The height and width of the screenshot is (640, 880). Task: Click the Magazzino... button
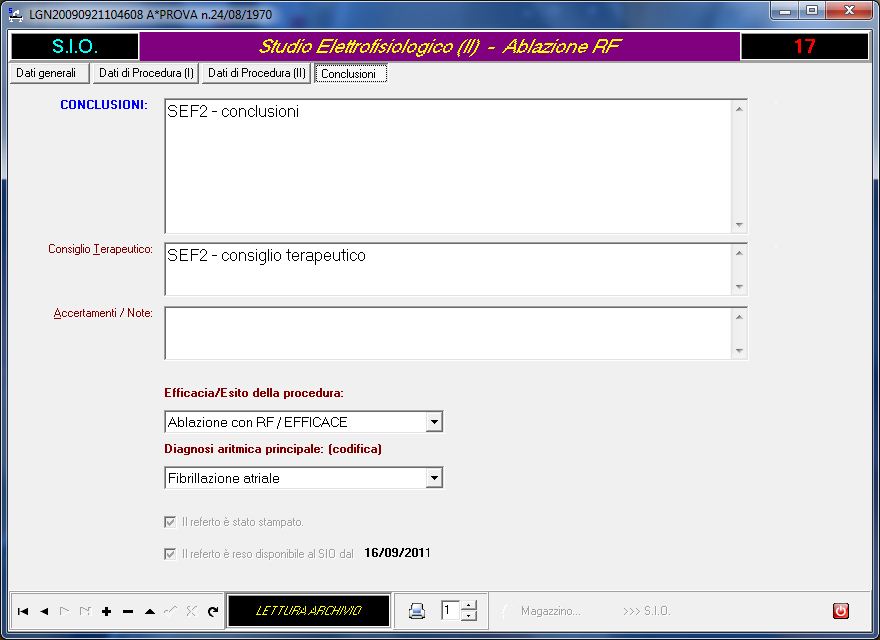click(550, 611)
